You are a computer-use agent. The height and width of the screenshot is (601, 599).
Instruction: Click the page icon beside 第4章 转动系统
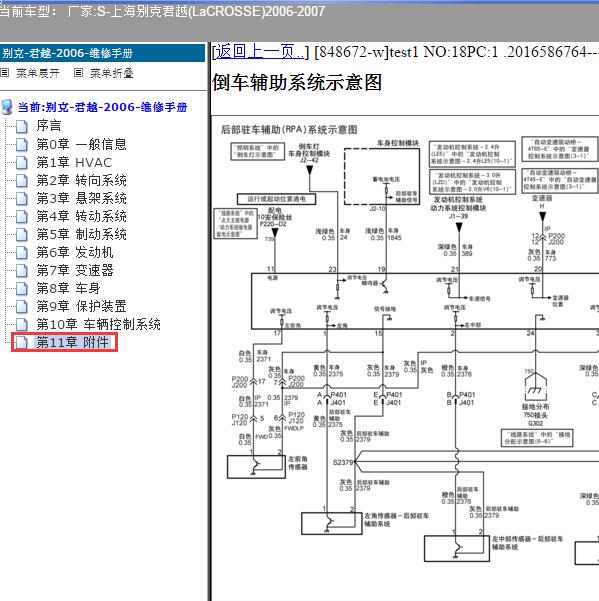[22, 216]
